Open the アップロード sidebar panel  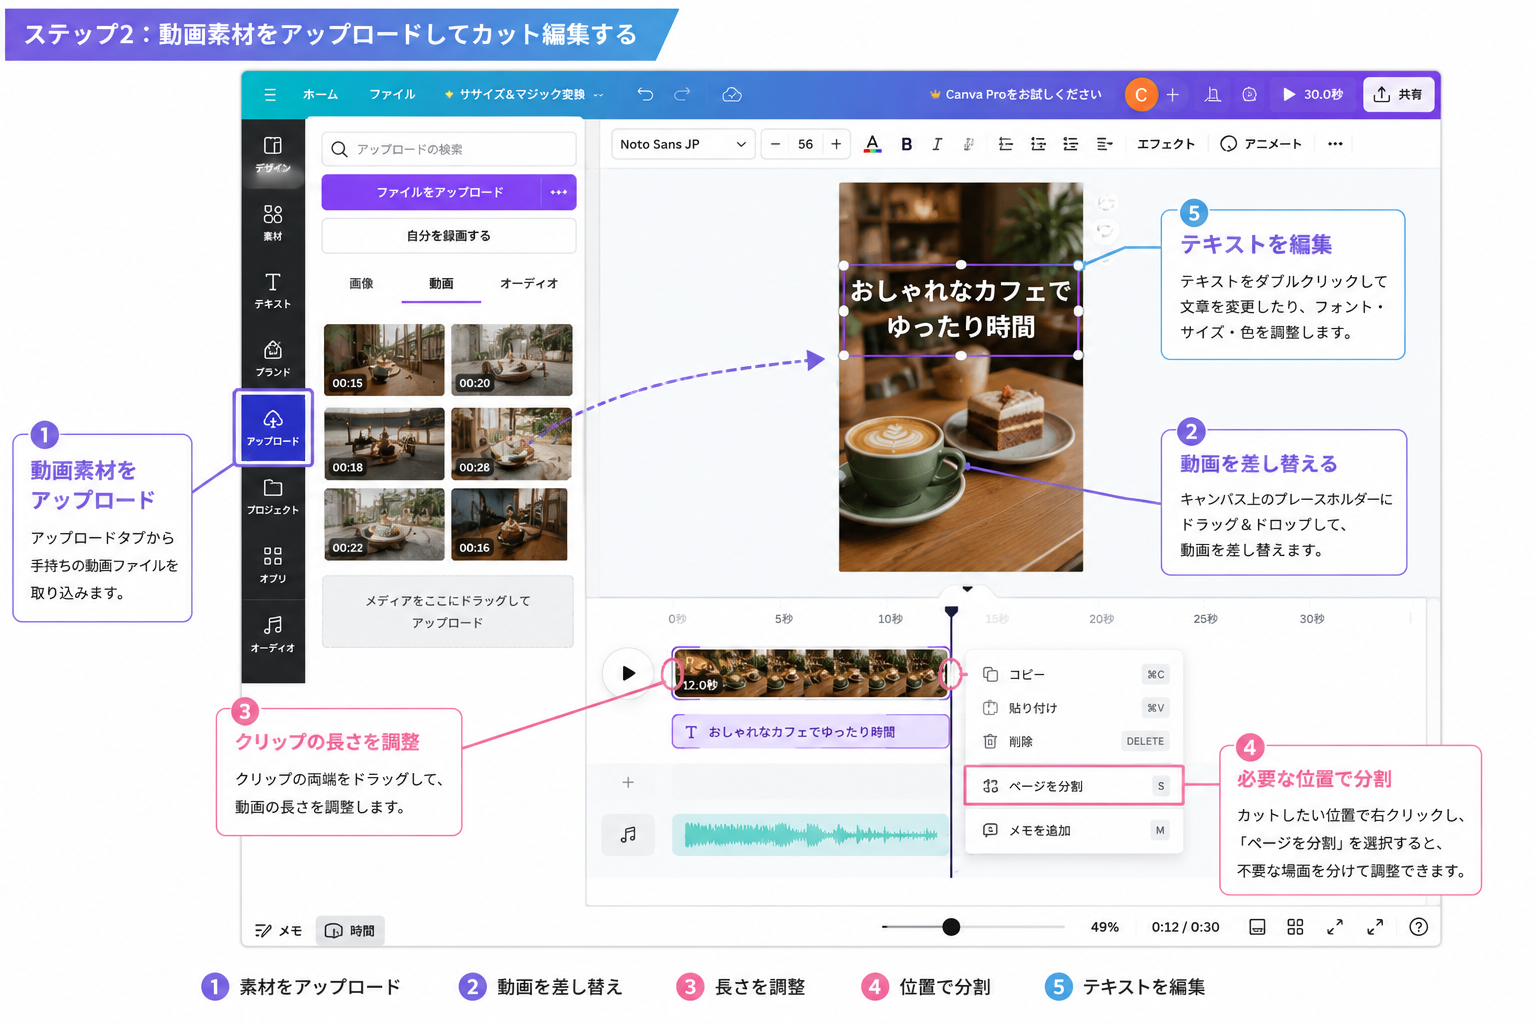(273, 428)
